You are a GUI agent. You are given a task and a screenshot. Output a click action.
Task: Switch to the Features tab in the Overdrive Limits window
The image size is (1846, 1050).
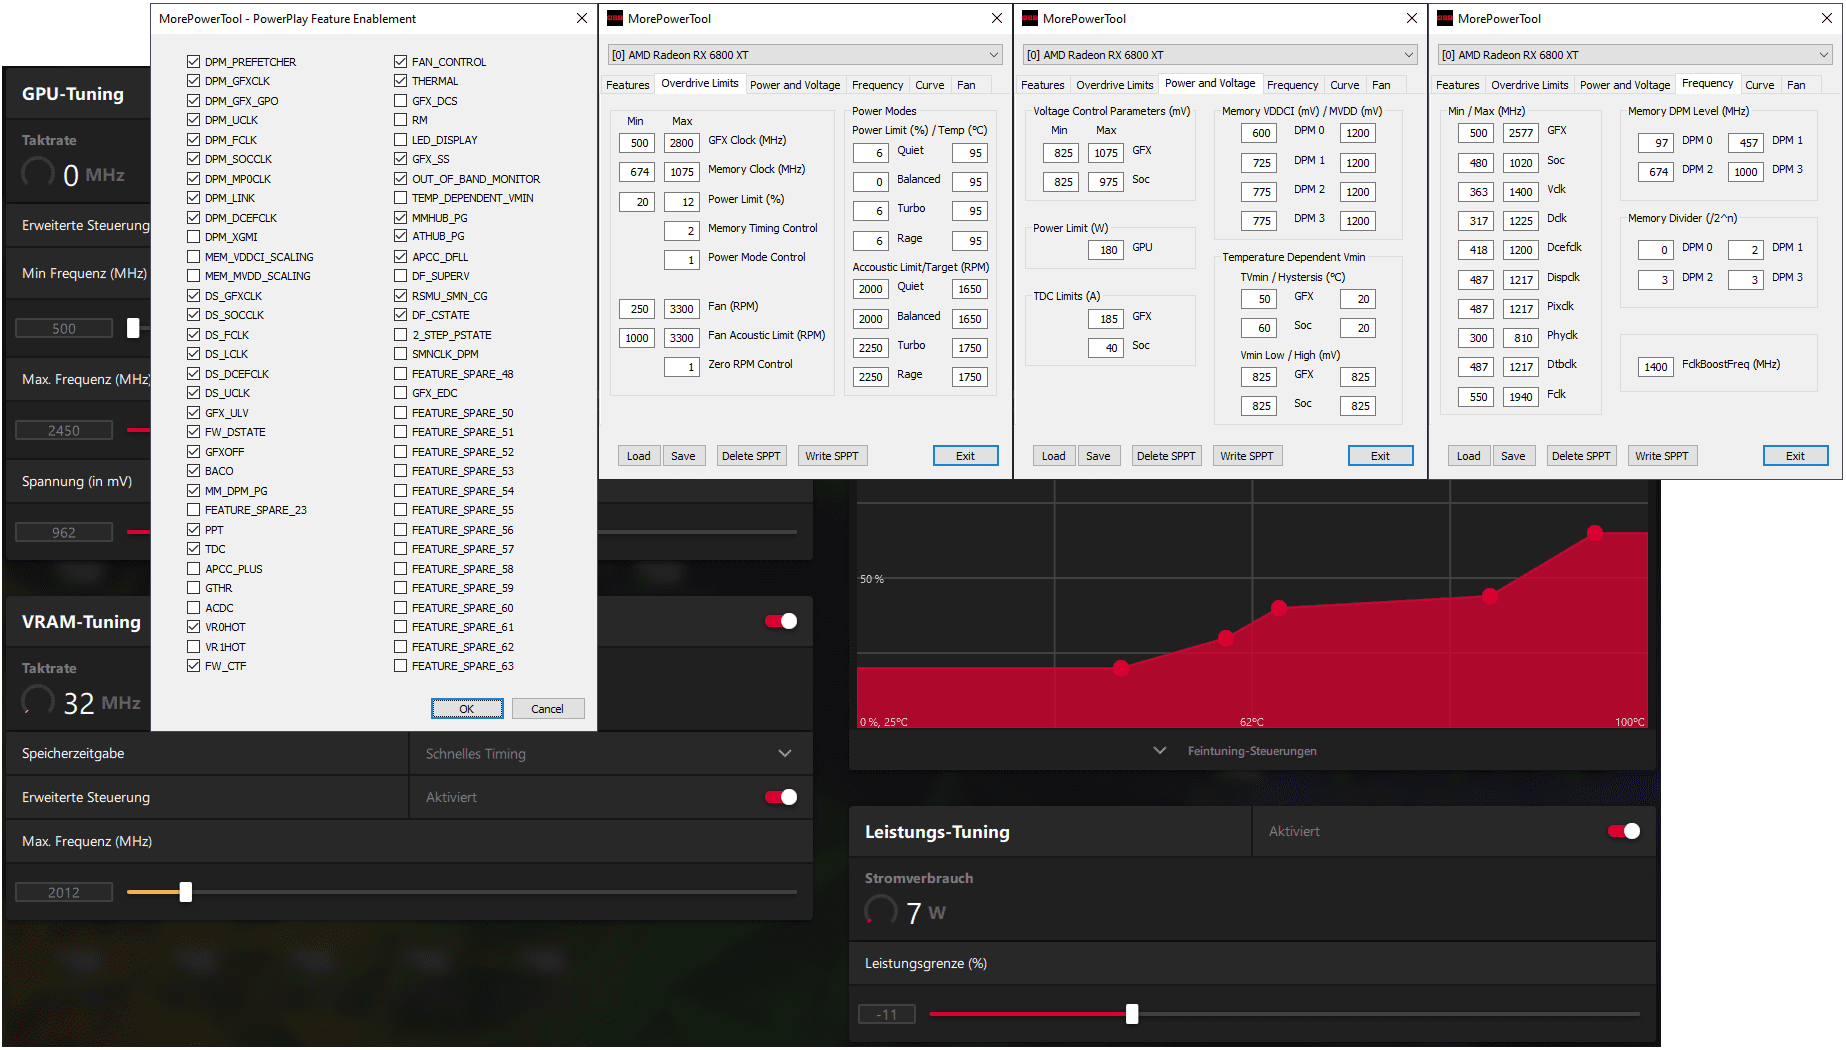coord(628,85)
